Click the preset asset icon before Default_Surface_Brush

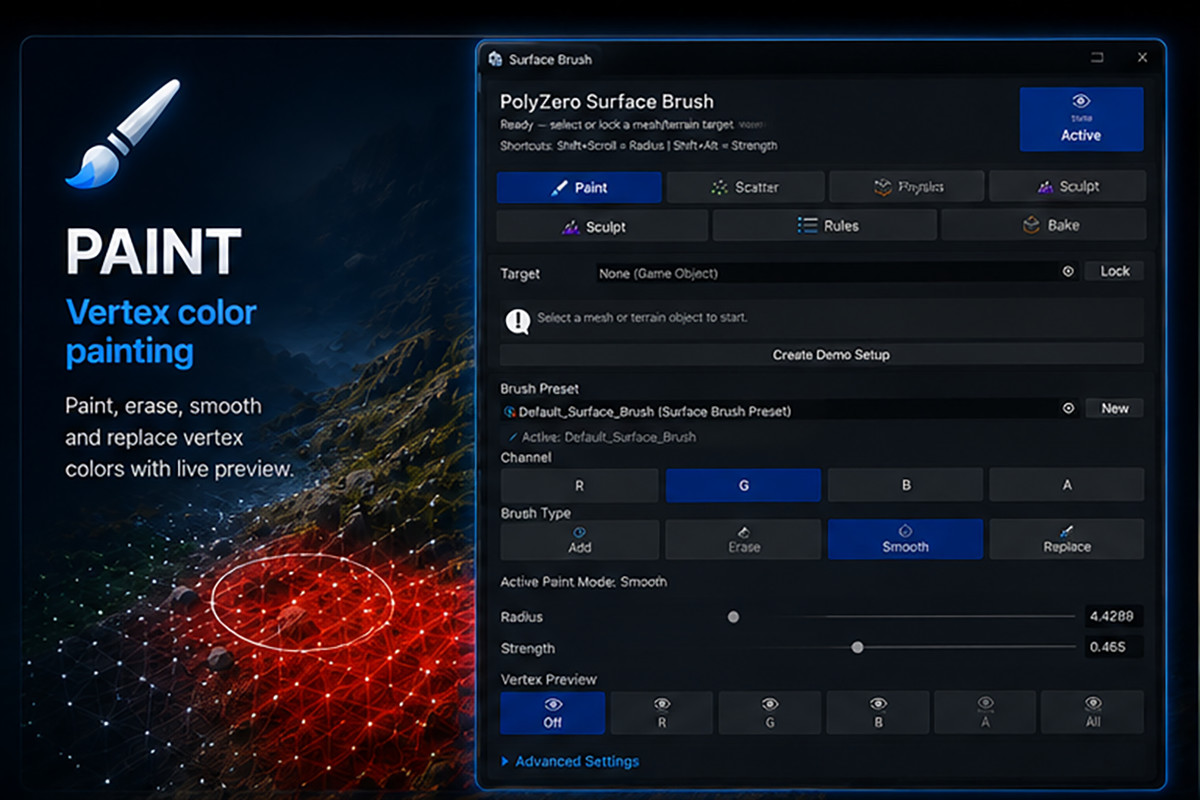(509, 411)
